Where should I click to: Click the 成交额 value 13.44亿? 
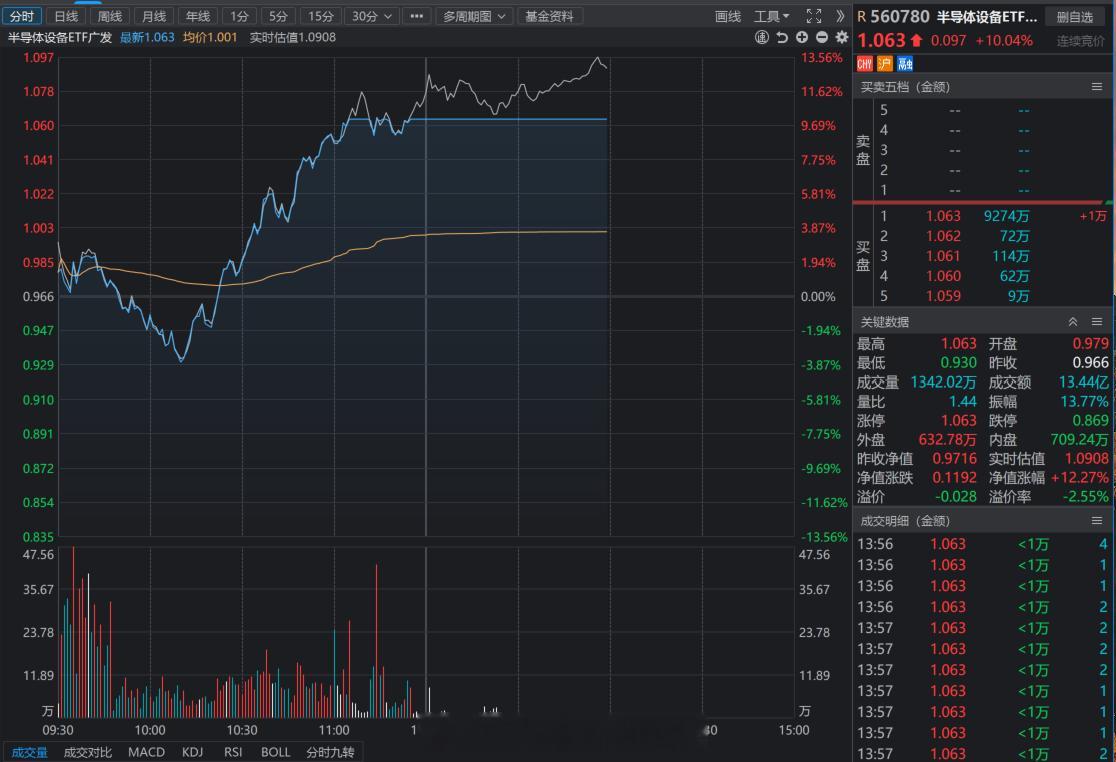point(1083,382)
